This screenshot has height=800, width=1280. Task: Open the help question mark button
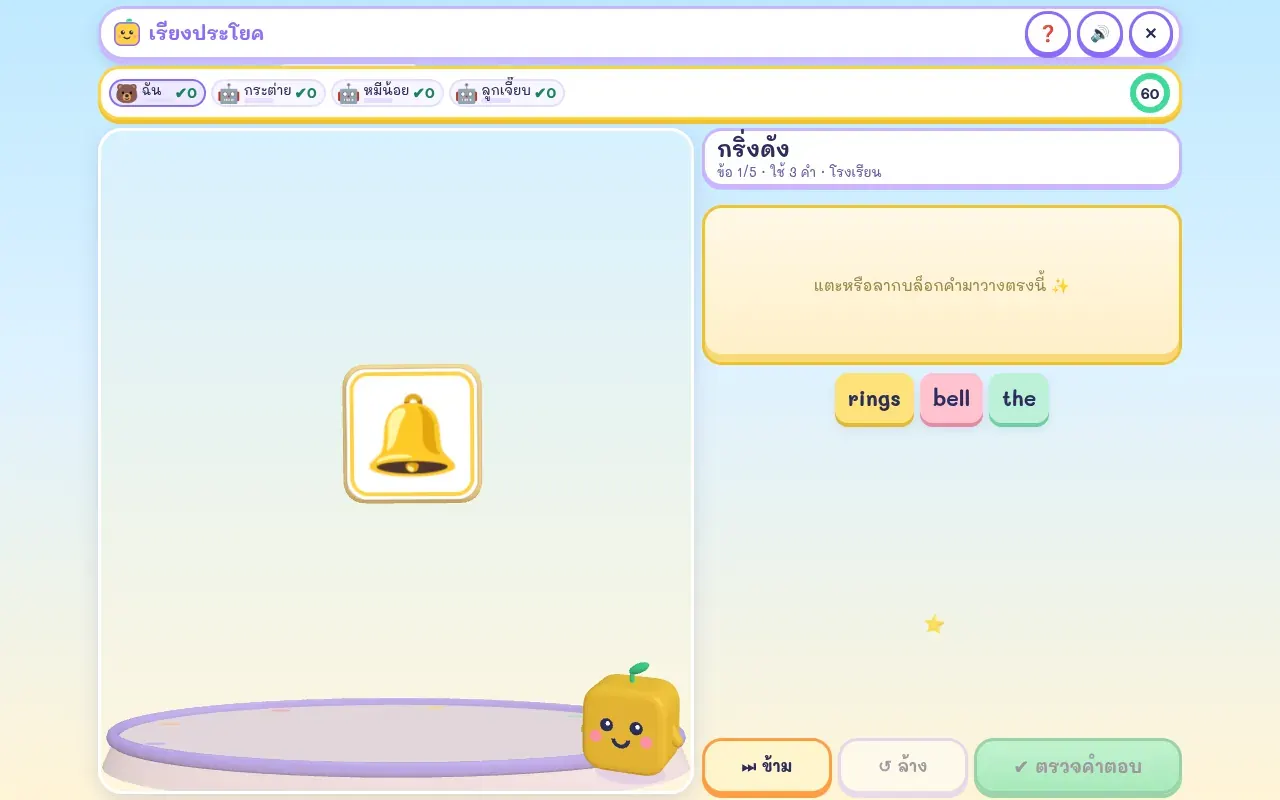tap(1047, 34)
